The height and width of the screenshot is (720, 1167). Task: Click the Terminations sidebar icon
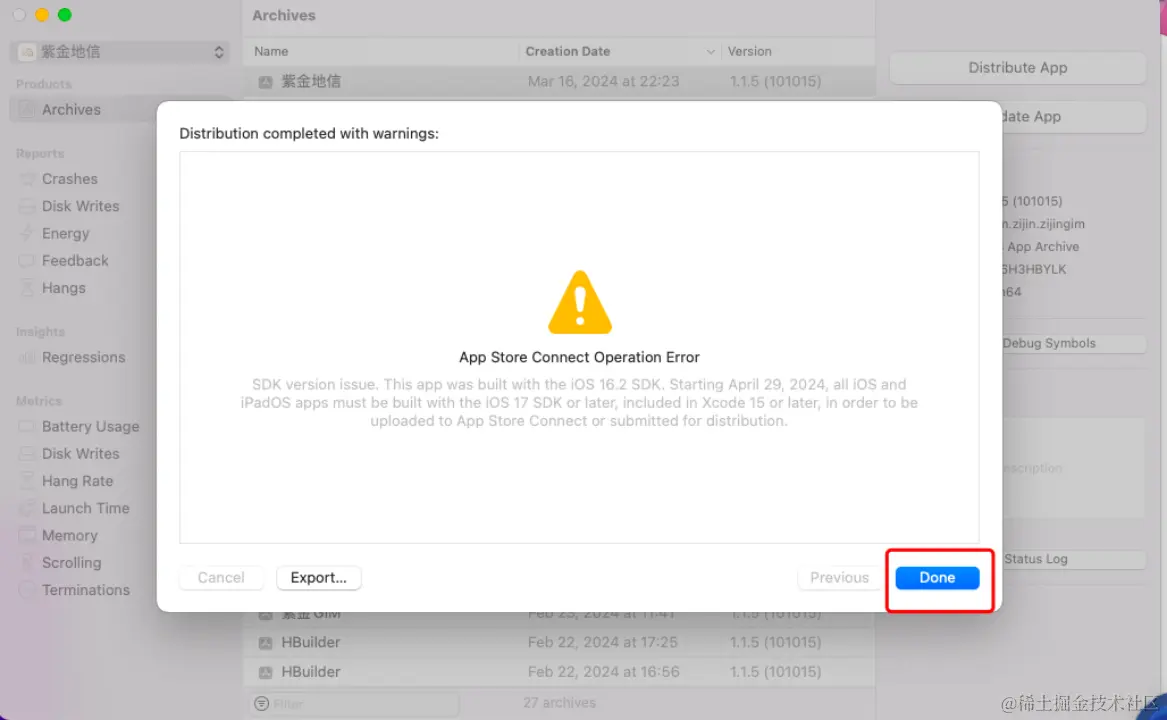(27, 590)
